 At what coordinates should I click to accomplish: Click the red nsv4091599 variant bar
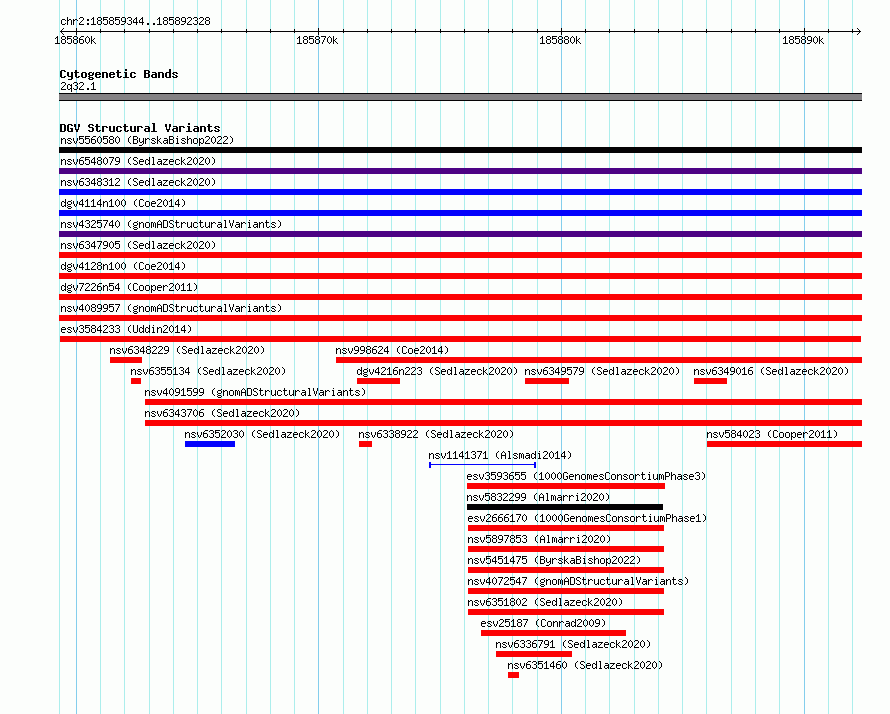[x=503, y=402]
